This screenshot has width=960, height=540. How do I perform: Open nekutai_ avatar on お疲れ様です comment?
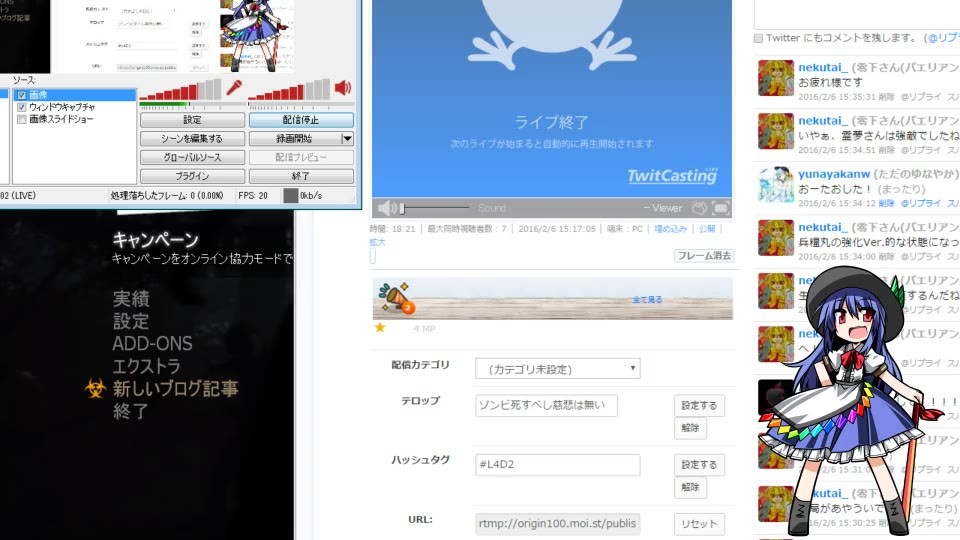(x=775, y=78)
